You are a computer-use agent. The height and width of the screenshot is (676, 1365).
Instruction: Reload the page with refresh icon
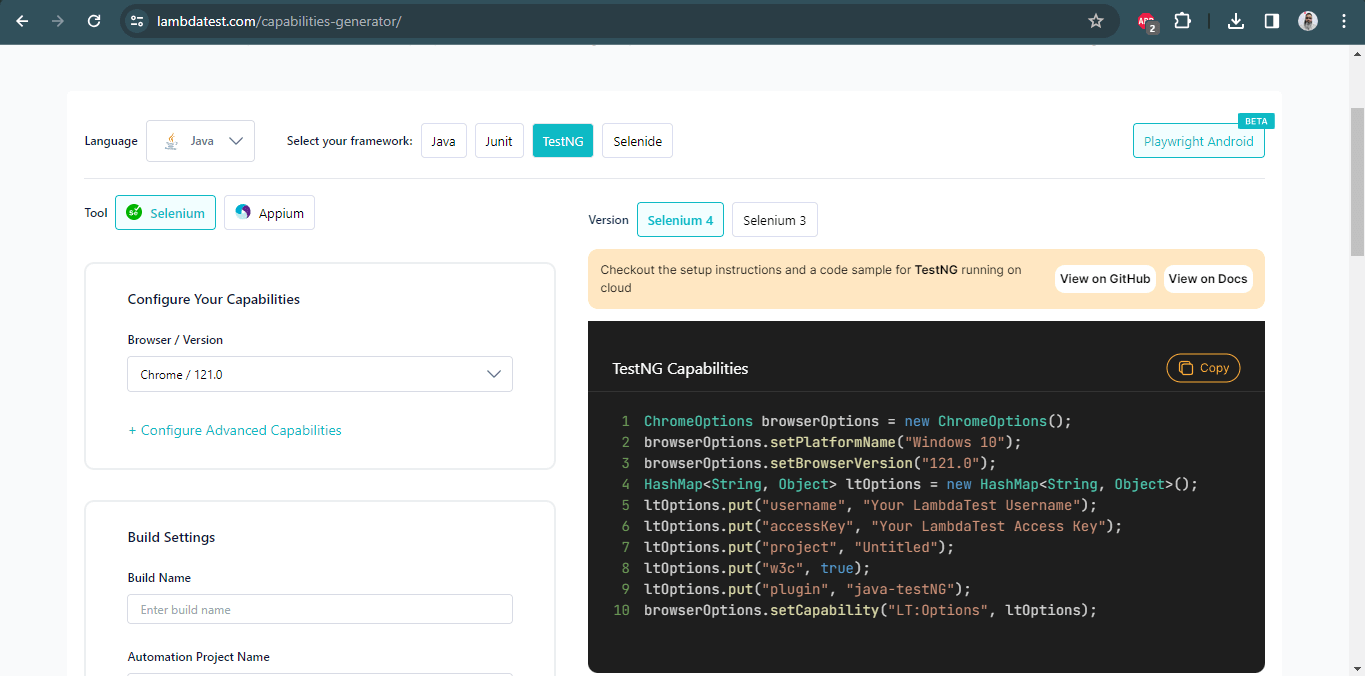click(x=94, y=21)
